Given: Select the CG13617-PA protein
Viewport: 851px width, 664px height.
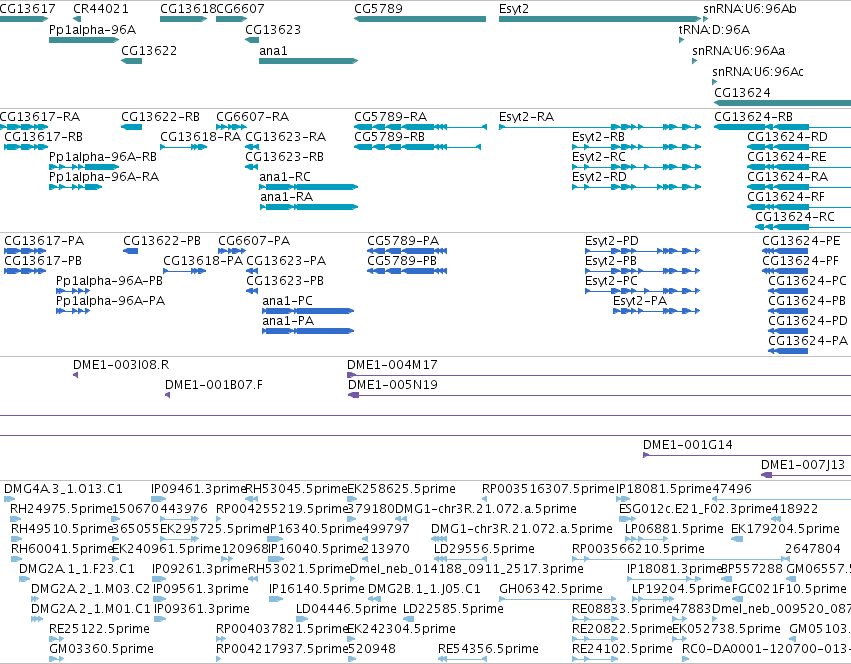Looking at the screenshot, I should (x=25, y=251).
